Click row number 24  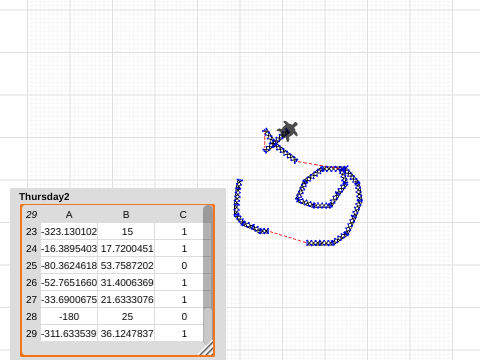(31, 249)
